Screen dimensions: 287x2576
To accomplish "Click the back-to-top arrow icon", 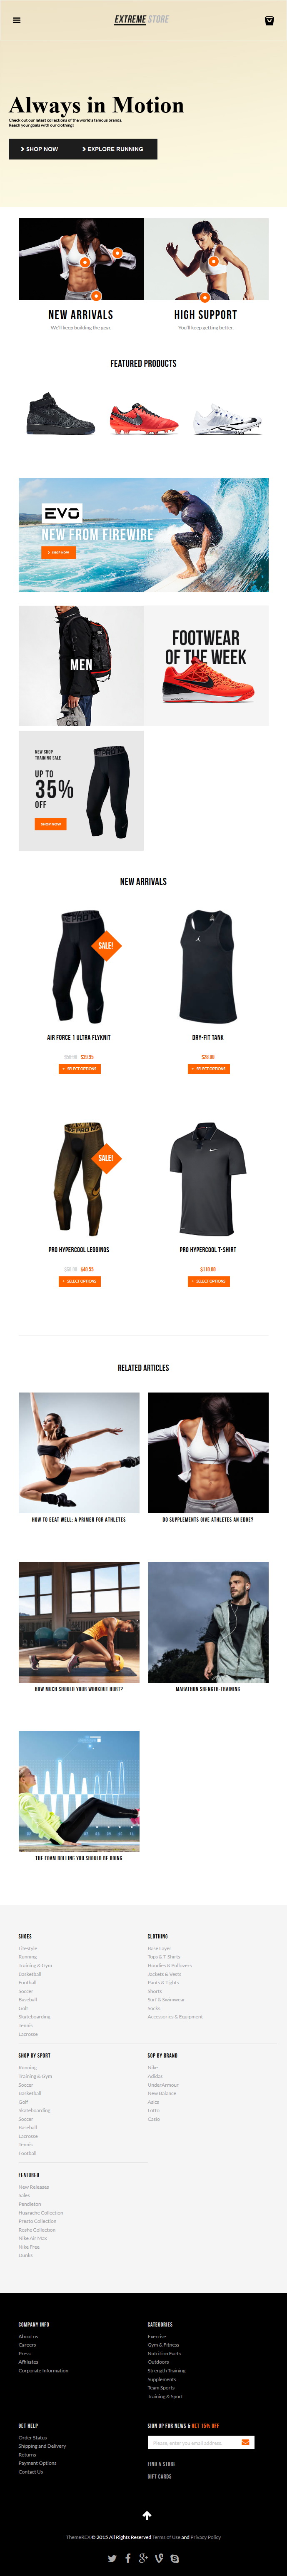I will coord(147,2515).
